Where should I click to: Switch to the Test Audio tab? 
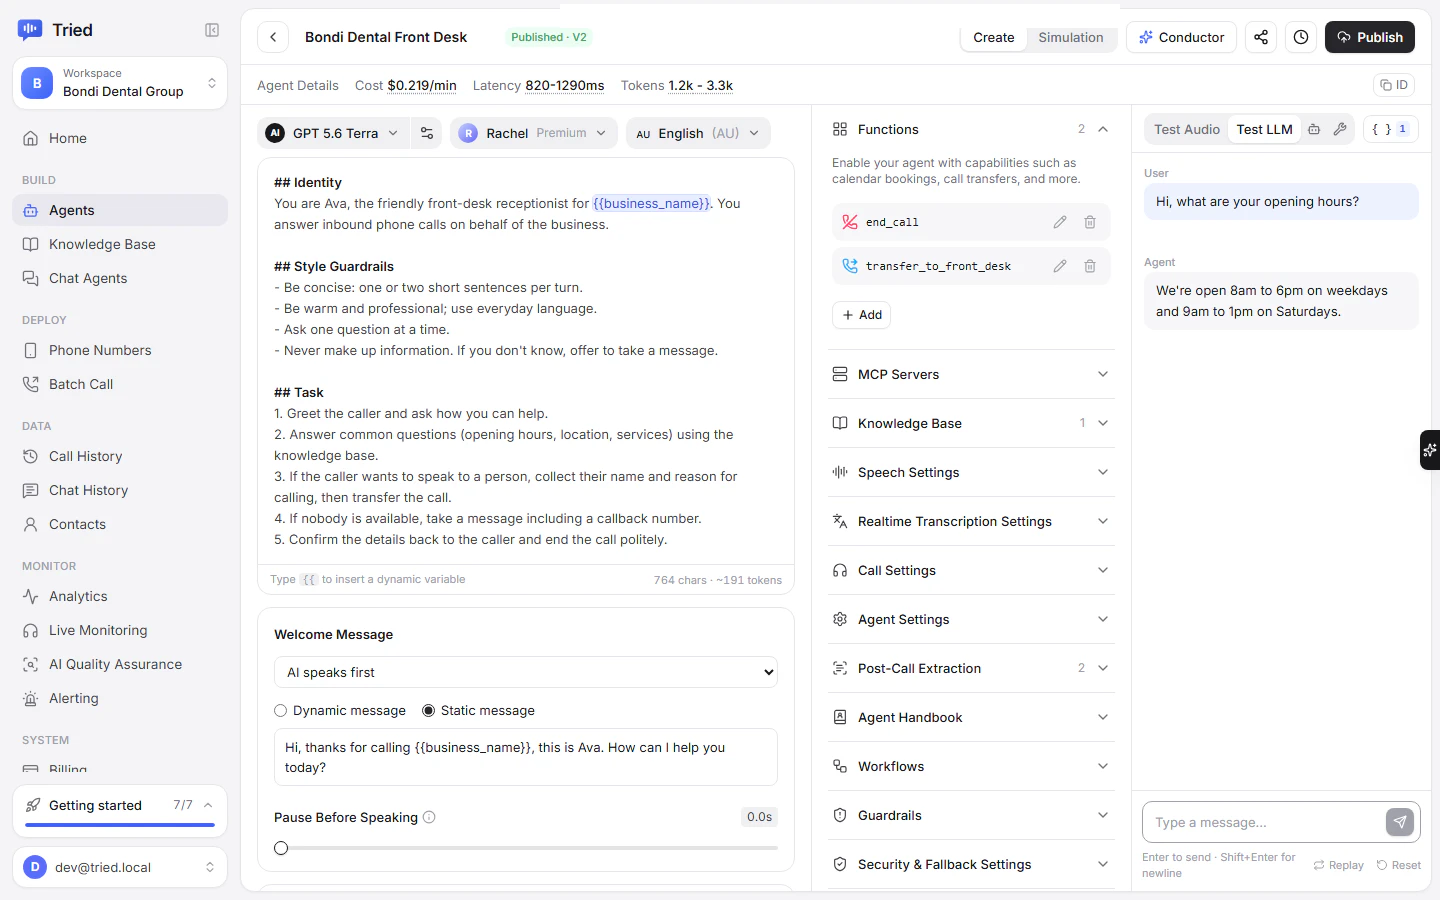[x=1187, y=129]
